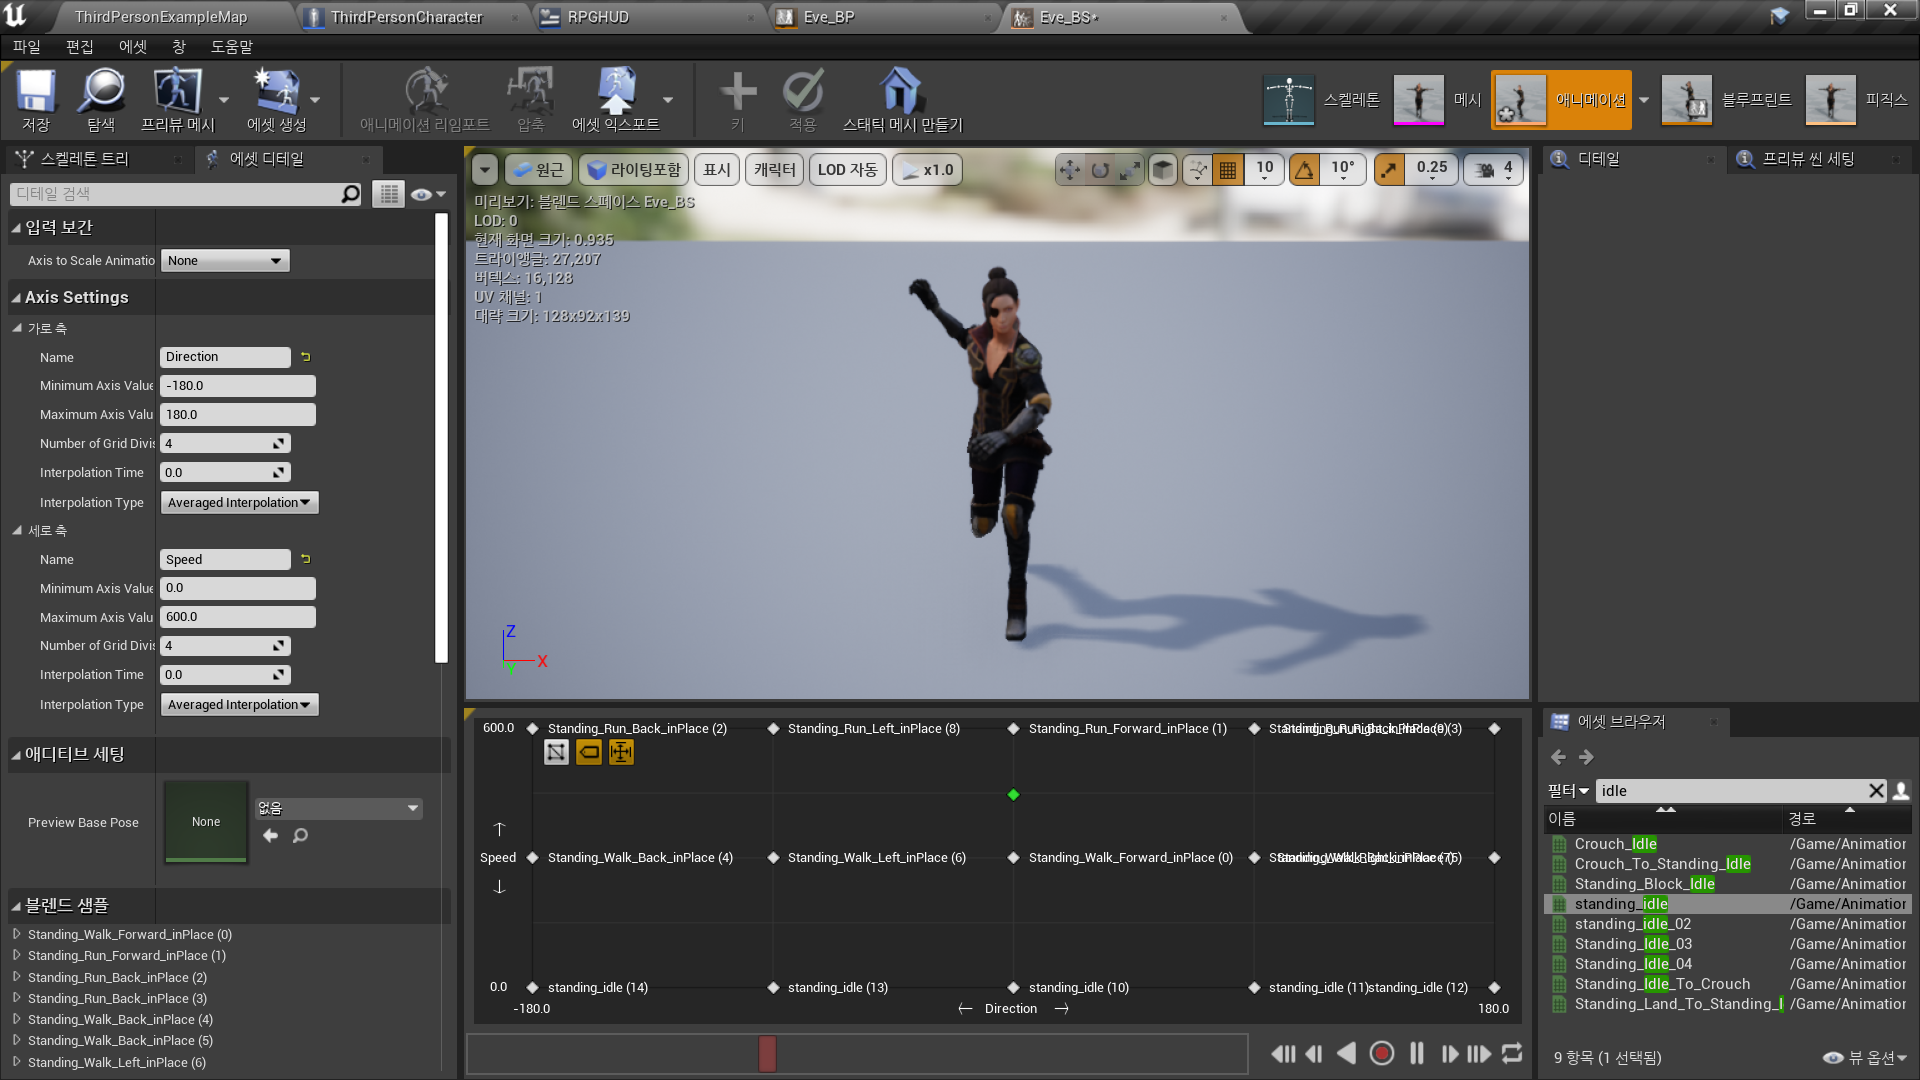Select standing_idle_02 in asset browser
The height and width of the screenshot is (1080, 1920).
(x=1632, y=924)
